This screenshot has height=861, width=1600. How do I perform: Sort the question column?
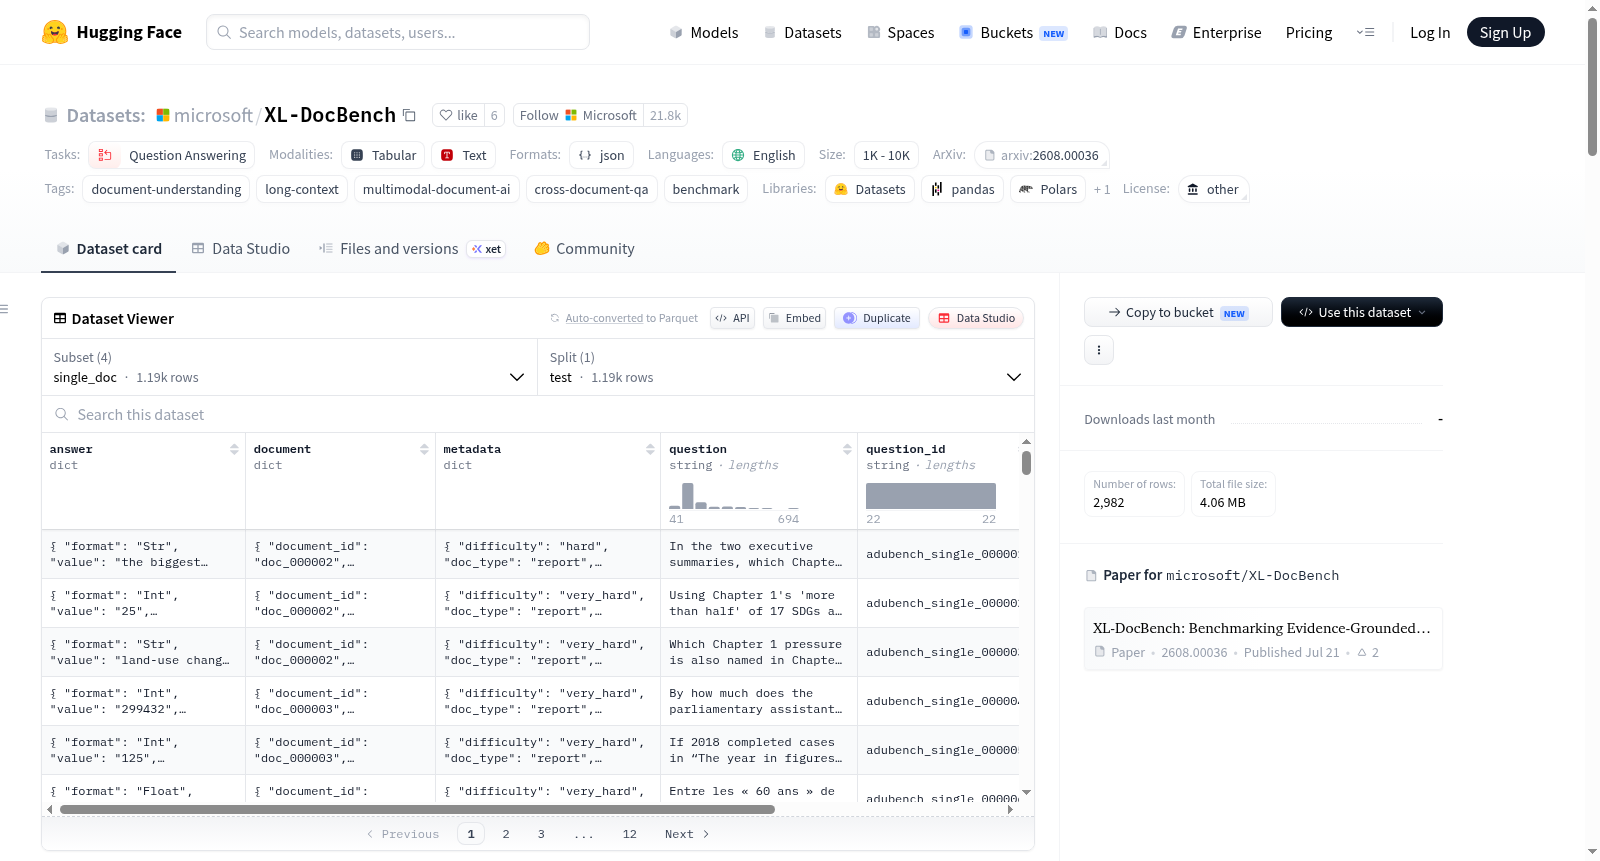click(847, 450)
